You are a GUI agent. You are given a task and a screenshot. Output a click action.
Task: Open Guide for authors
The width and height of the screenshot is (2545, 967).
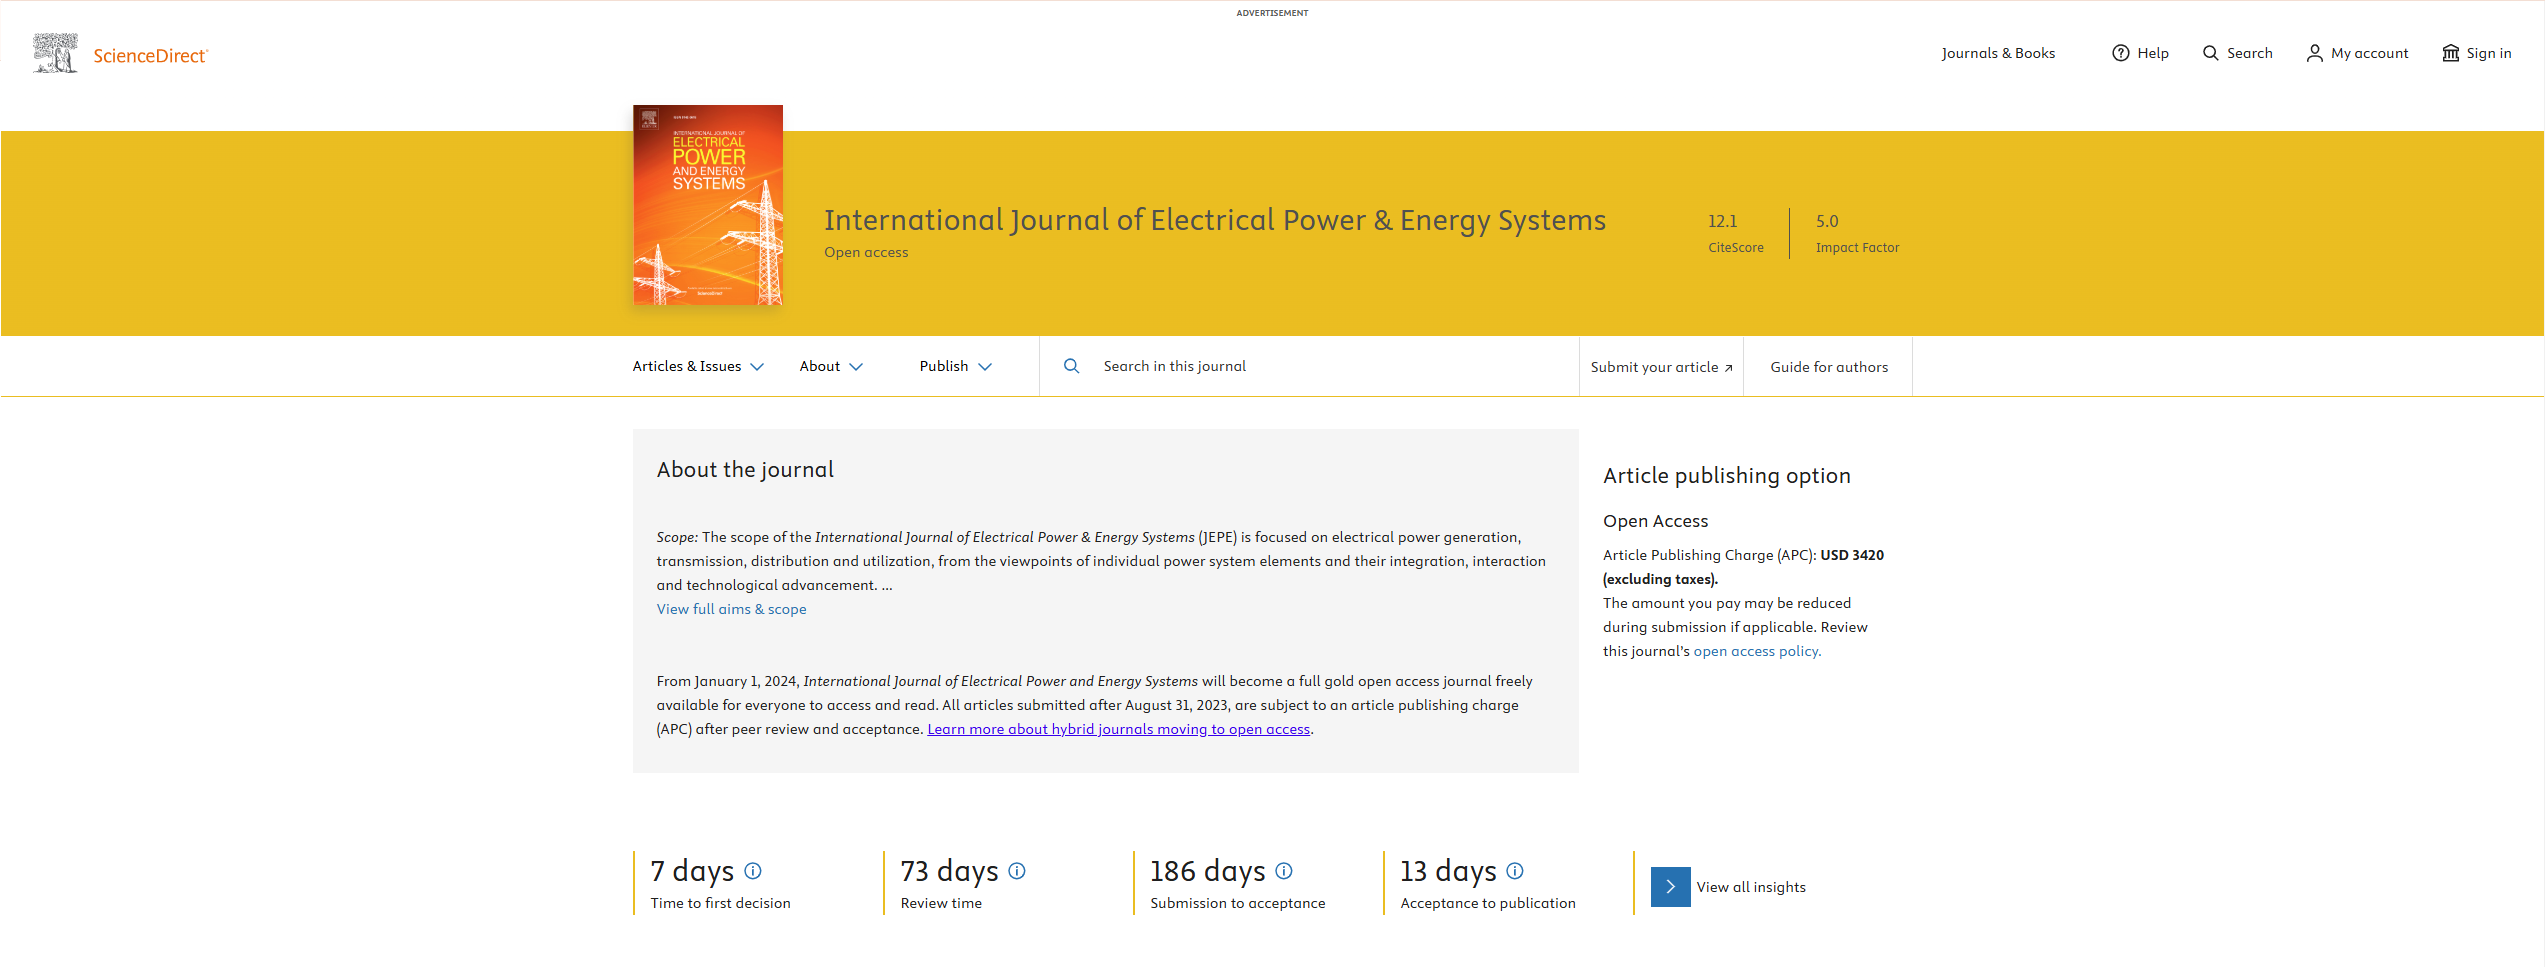(x=1829, y=367)
